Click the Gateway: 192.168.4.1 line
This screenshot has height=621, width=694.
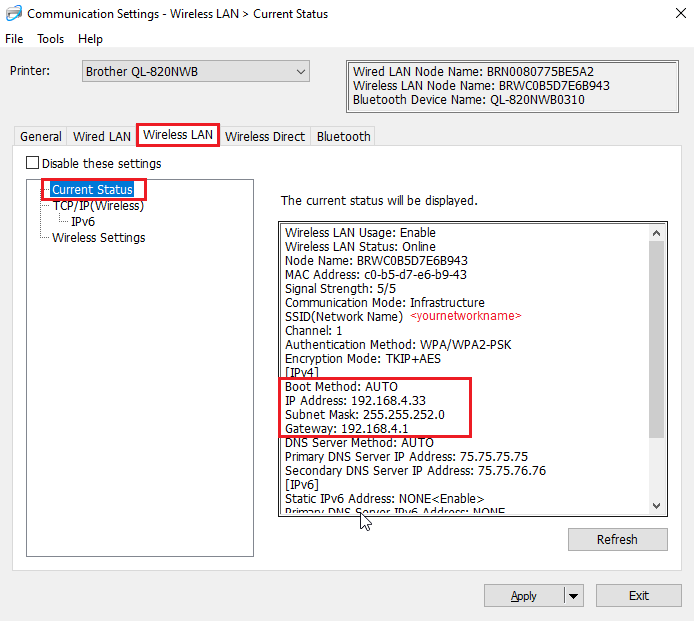[x=347, y=428]
